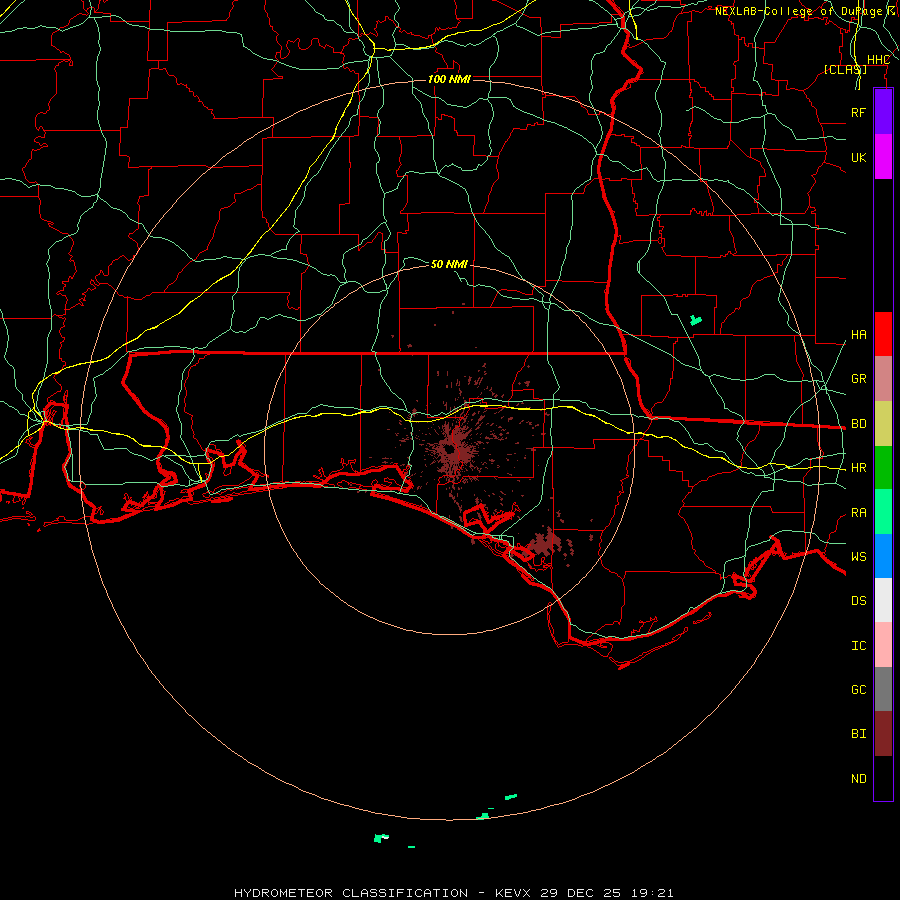
Task: Click the gray GC legend swatch
Action: click(x=883, y=689)
